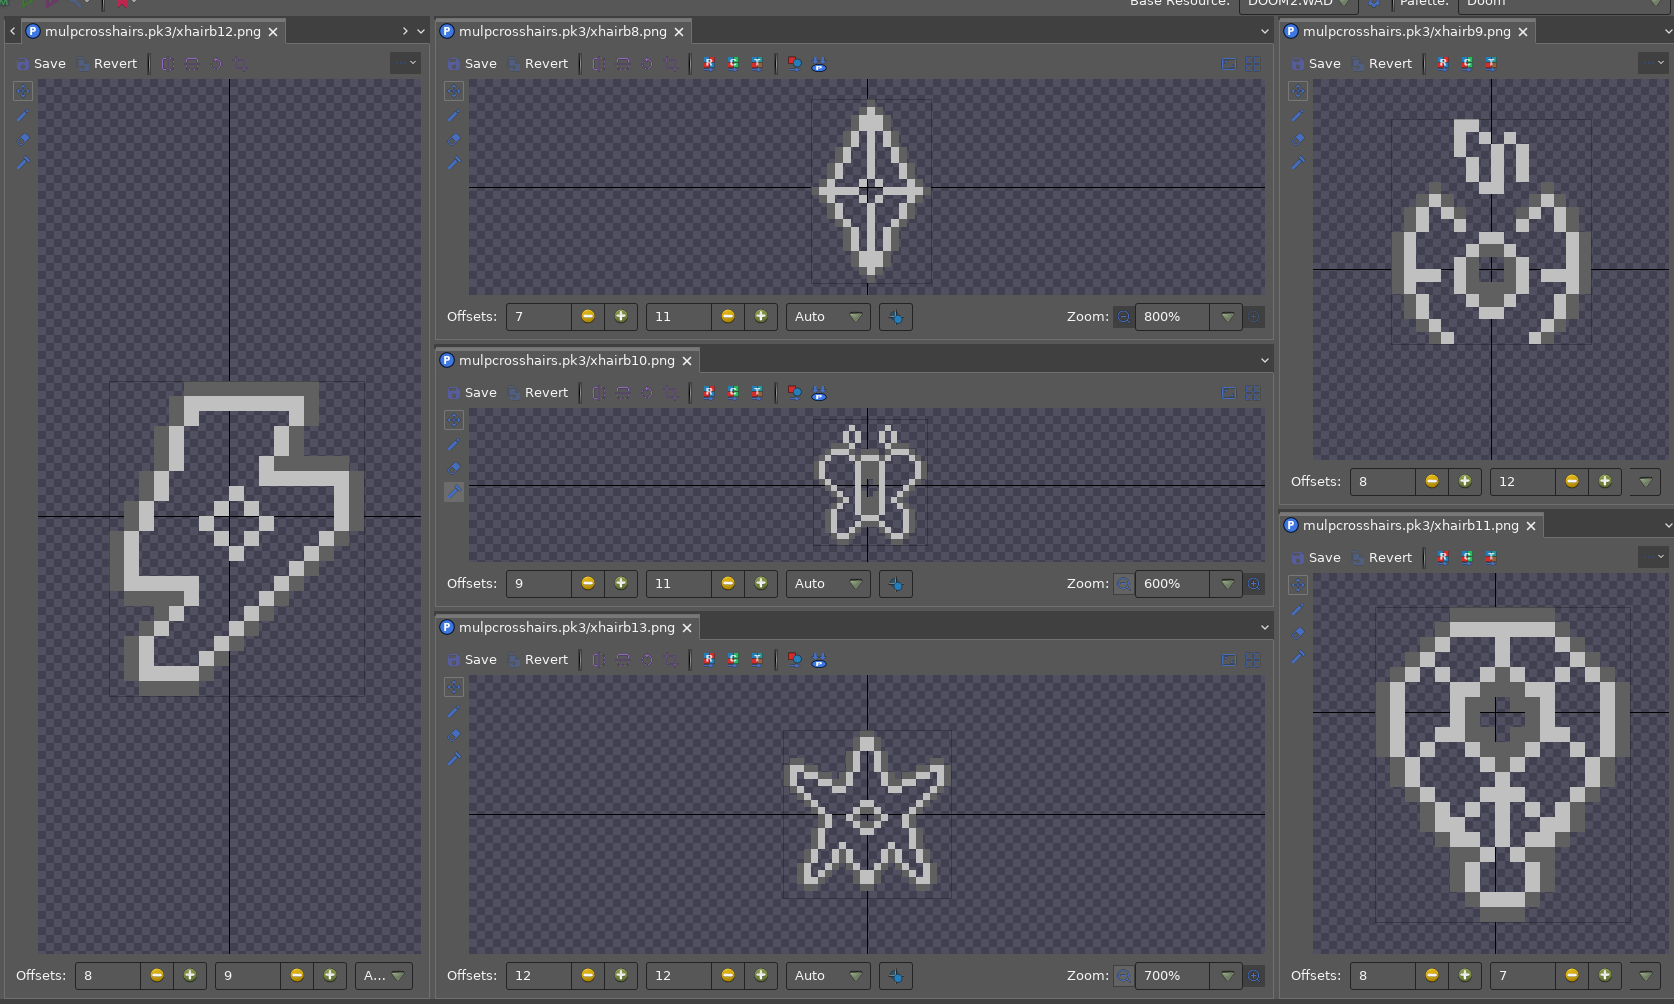The width and height of the screenshot is (1674, 1004).
Task: Select the Pencil tool in the xhairb9.png editor
Action: point(1298,116)
